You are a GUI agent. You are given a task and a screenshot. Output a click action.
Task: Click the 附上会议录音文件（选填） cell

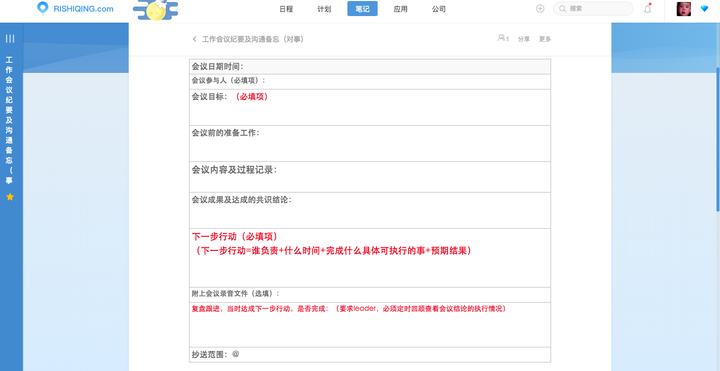click(x=370, y=295)
